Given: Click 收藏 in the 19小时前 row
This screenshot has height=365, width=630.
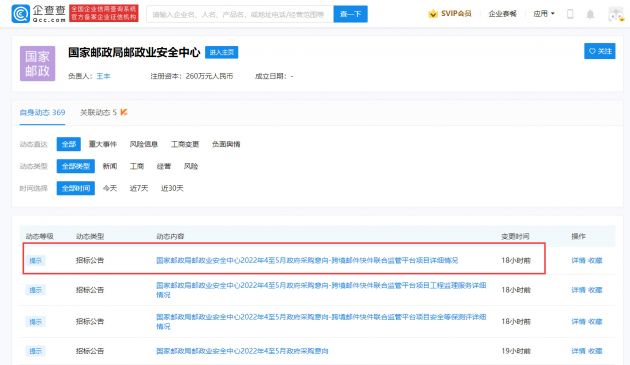Looking at the screenshot, I should pyautogui.click(x=595, y=351).
